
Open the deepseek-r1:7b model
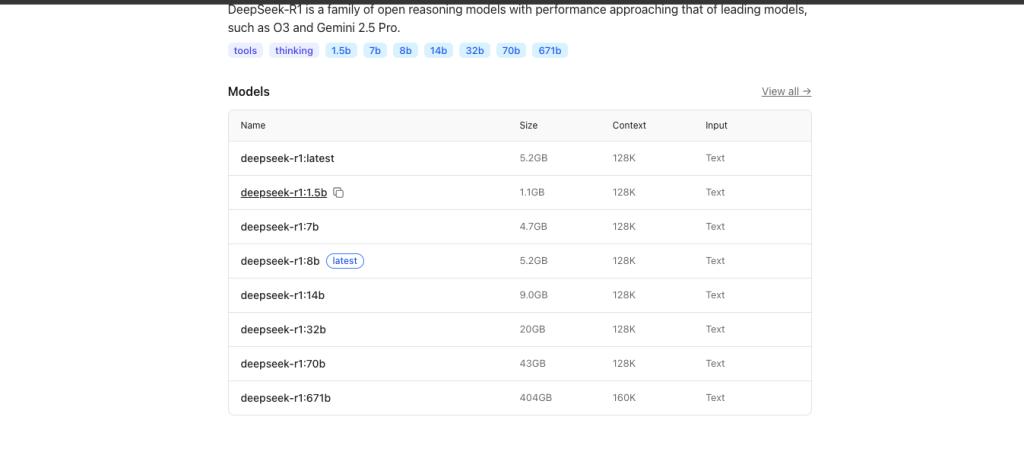tap(279, 226)
